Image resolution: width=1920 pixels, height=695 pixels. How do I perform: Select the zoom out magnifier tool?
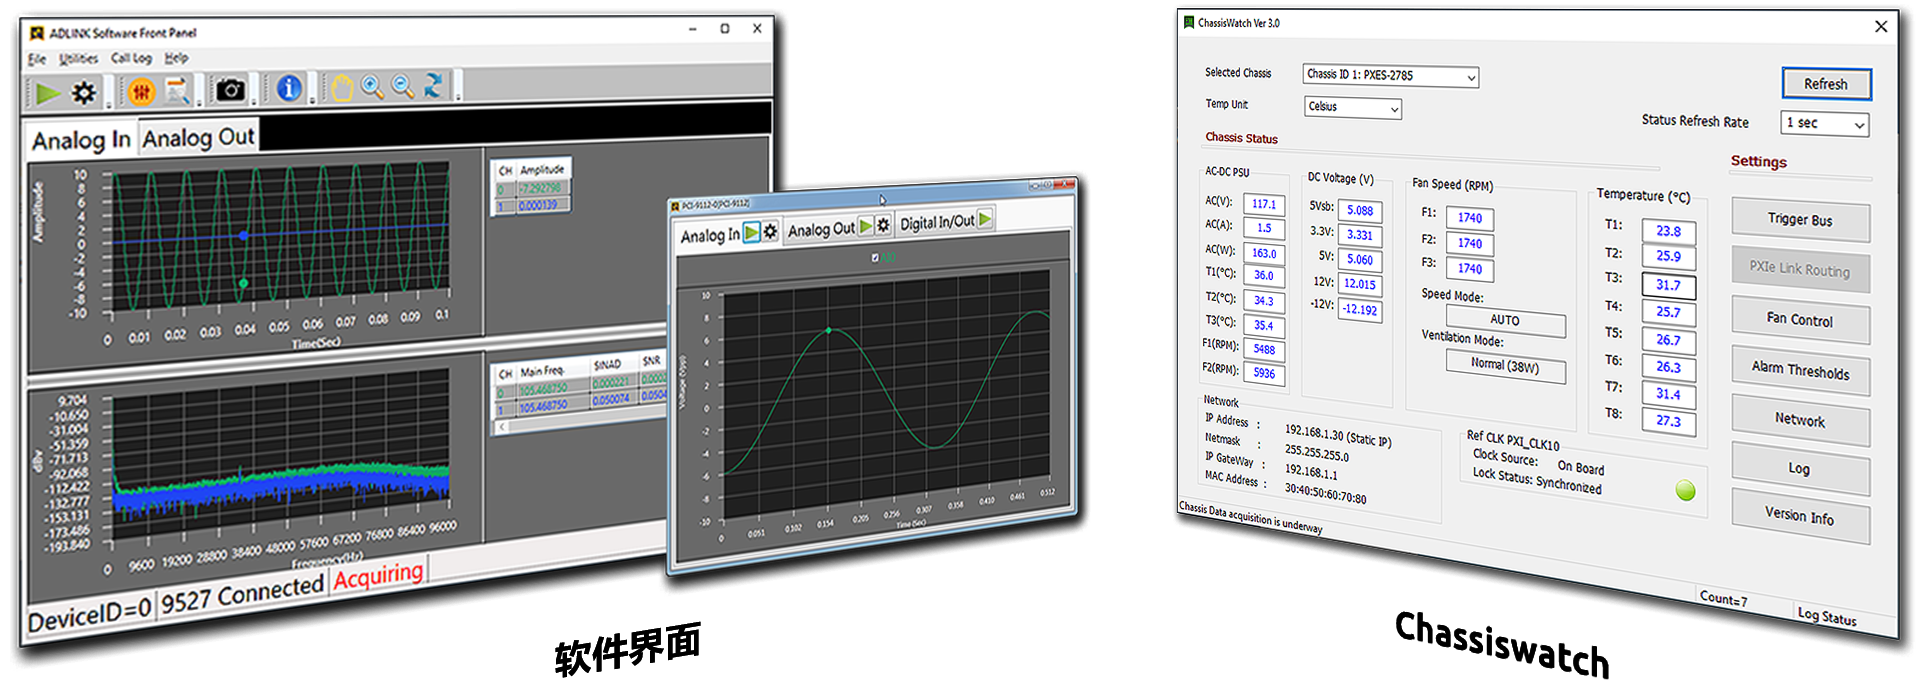[403, 86]
